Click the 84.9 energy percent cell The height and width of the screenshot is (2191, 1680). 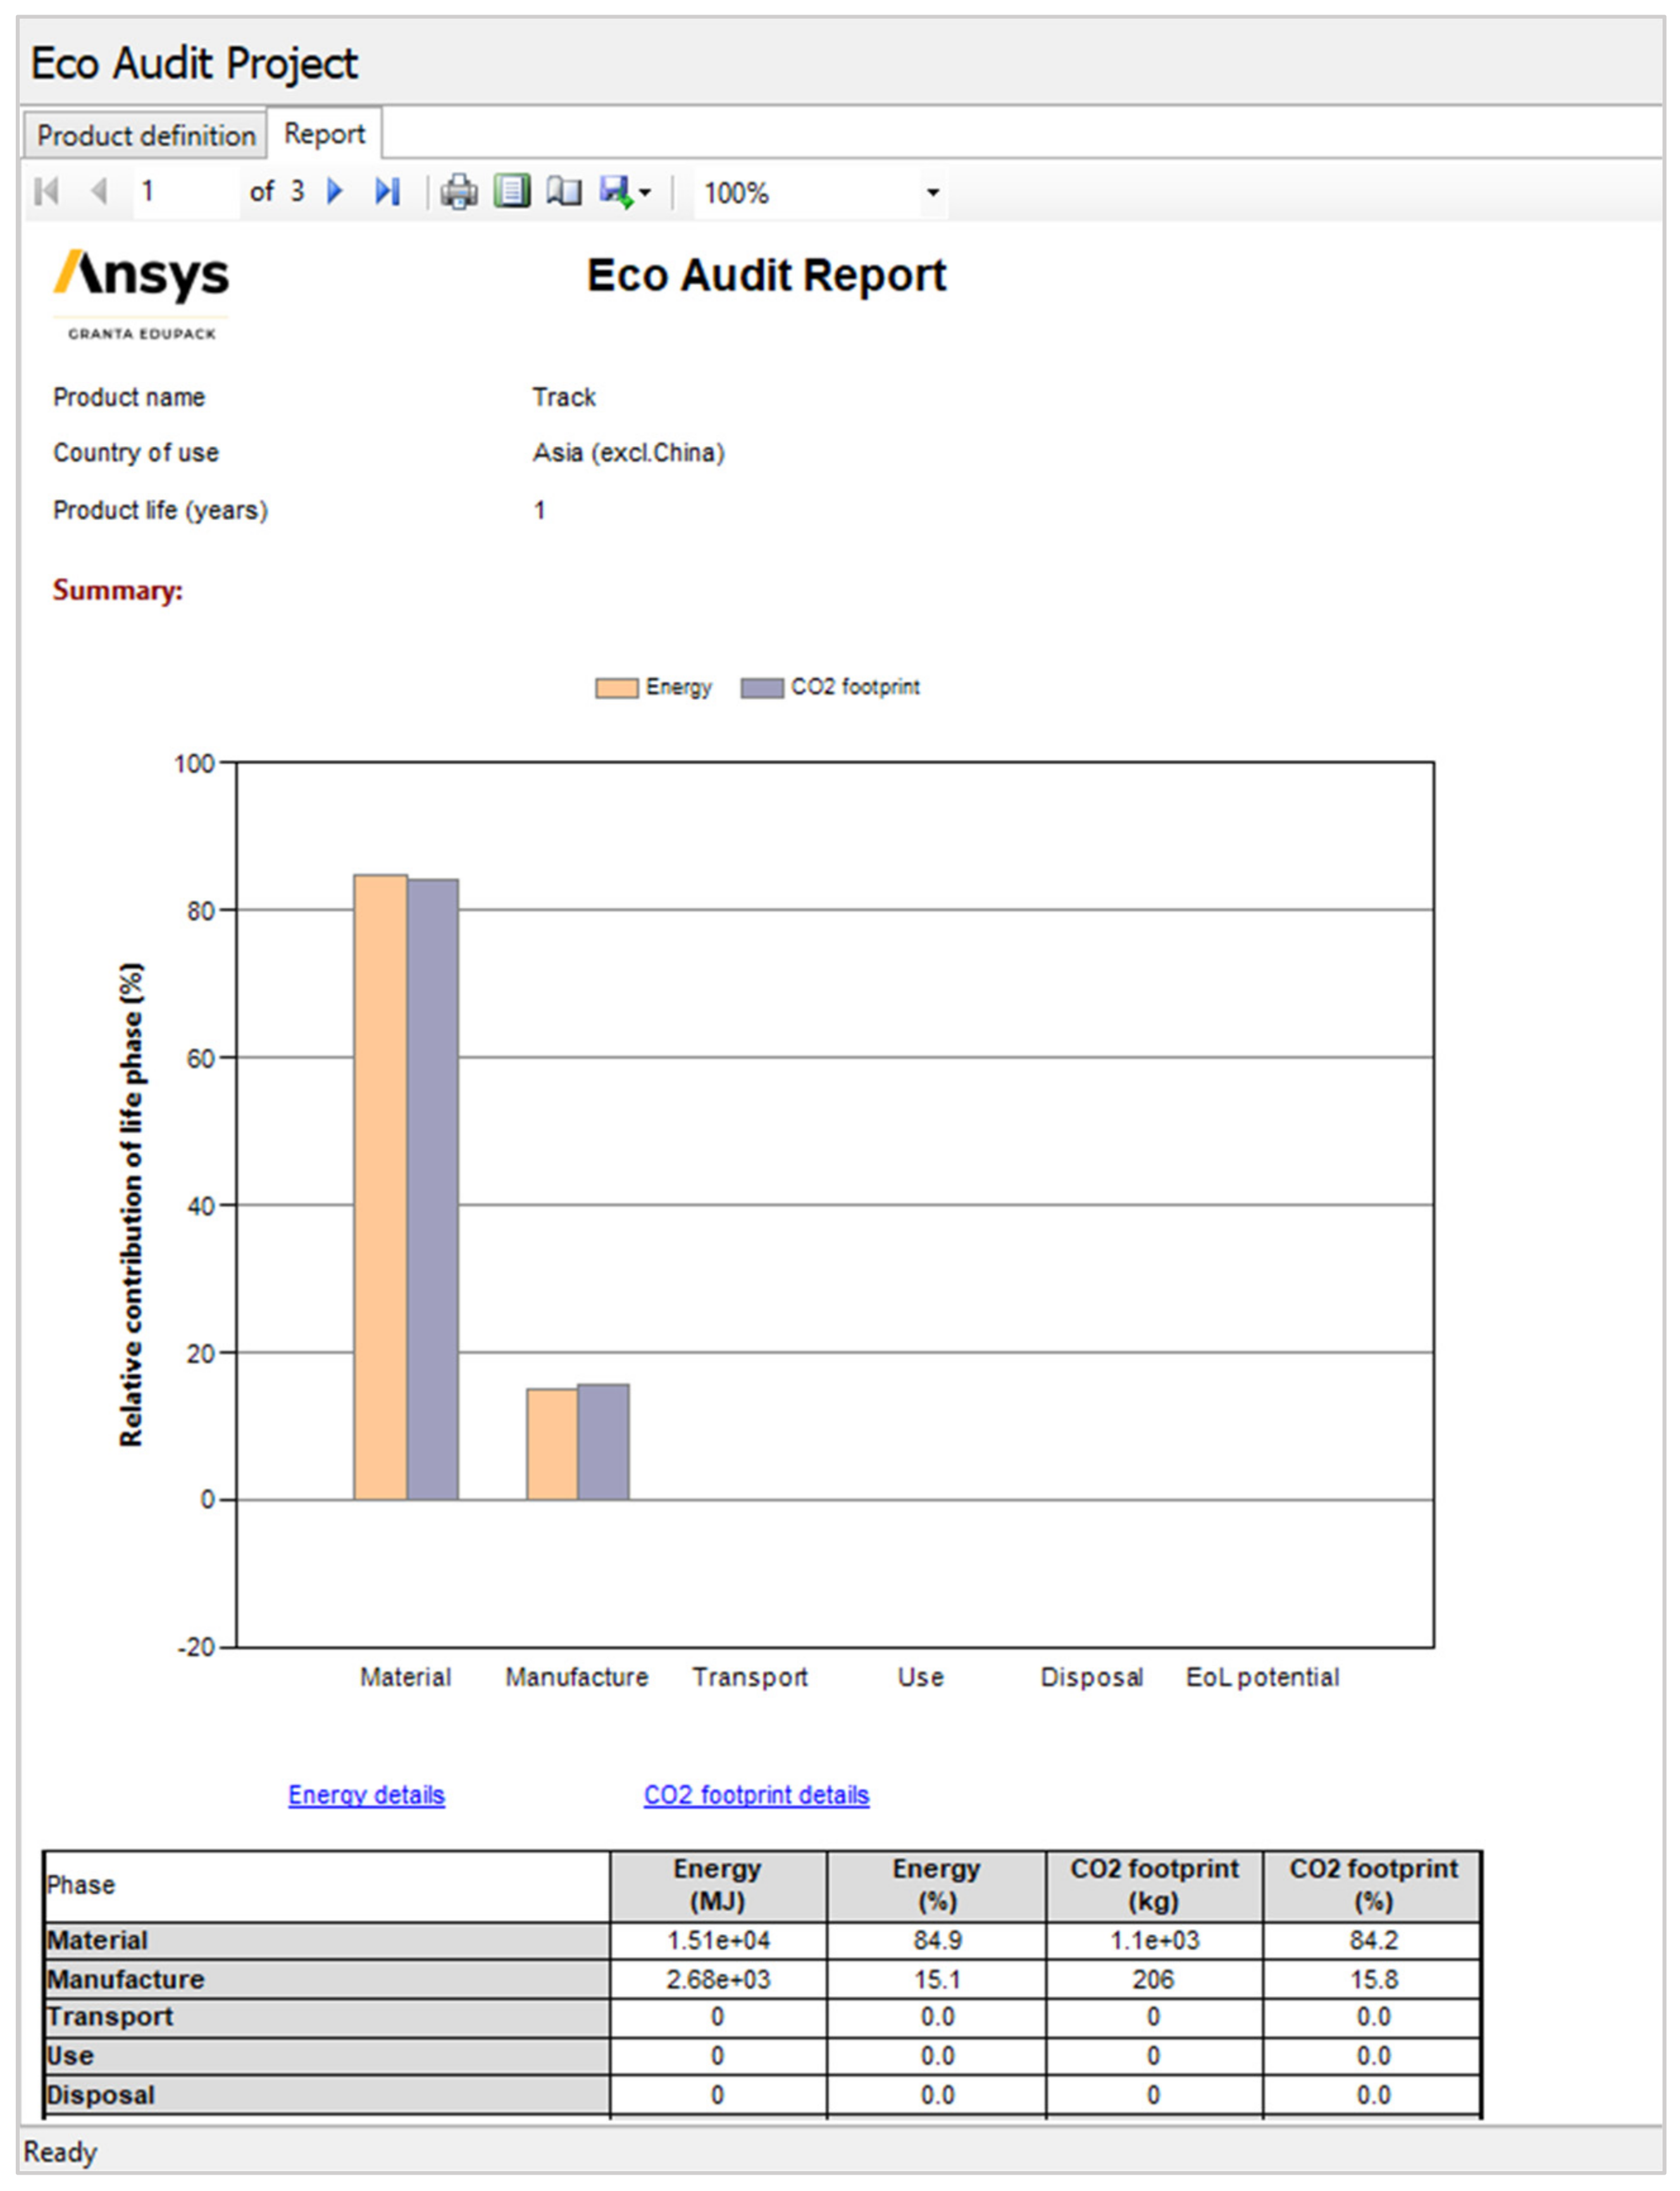coord(937,1940)
